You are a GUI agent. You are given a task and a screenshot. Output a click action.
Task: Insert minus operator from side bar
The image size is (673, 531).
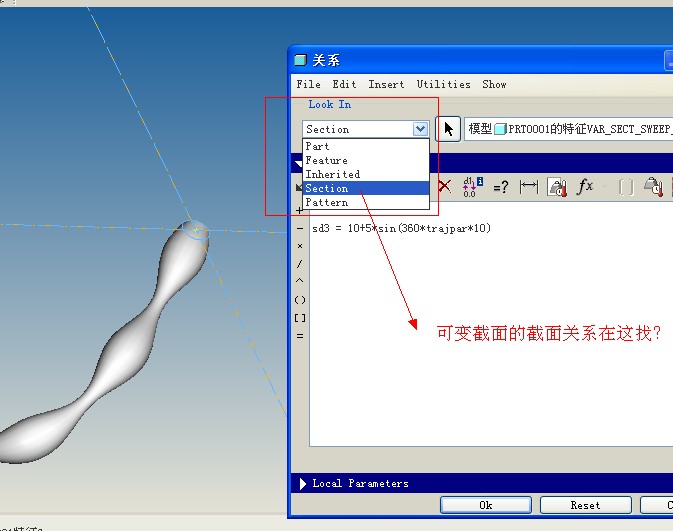(300, 228)
